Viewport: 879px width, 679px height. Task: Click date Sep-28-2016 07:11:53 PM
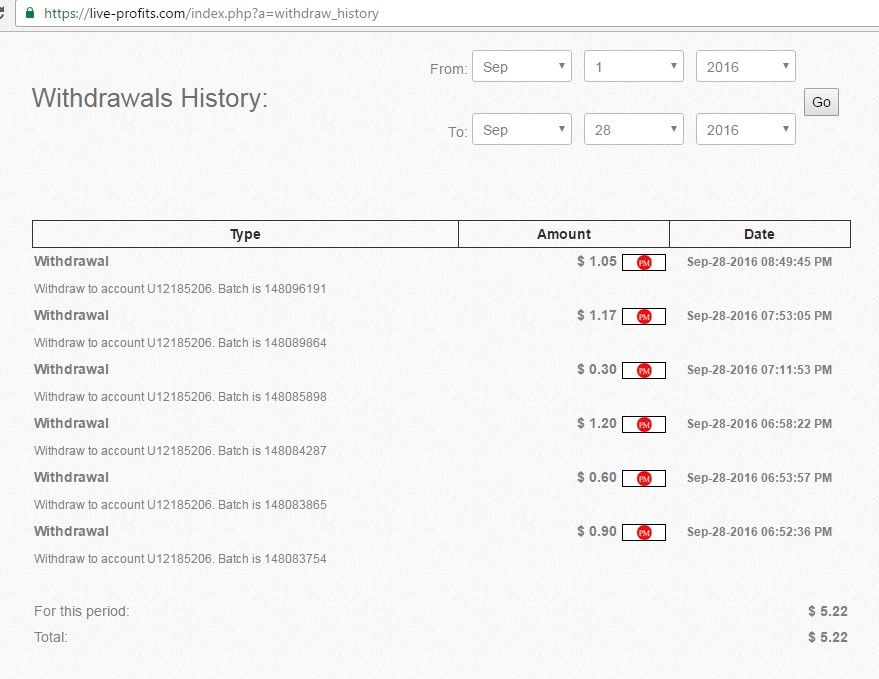click(760, 369)
